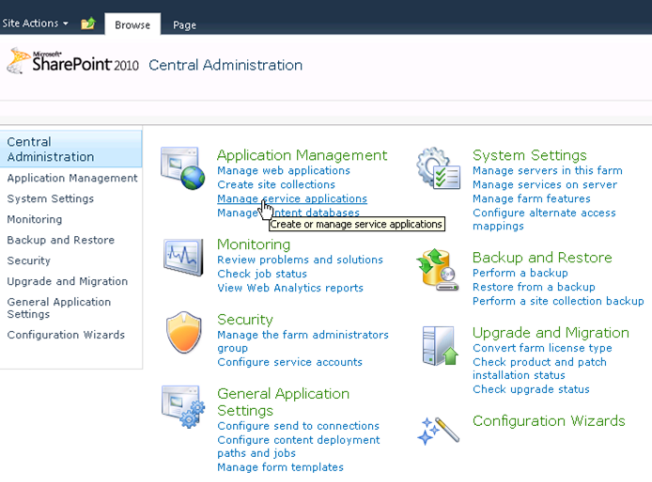Click the SharePoint 2010 logo
The width and height of the screenshot is (652, 482).
point(72,64)
